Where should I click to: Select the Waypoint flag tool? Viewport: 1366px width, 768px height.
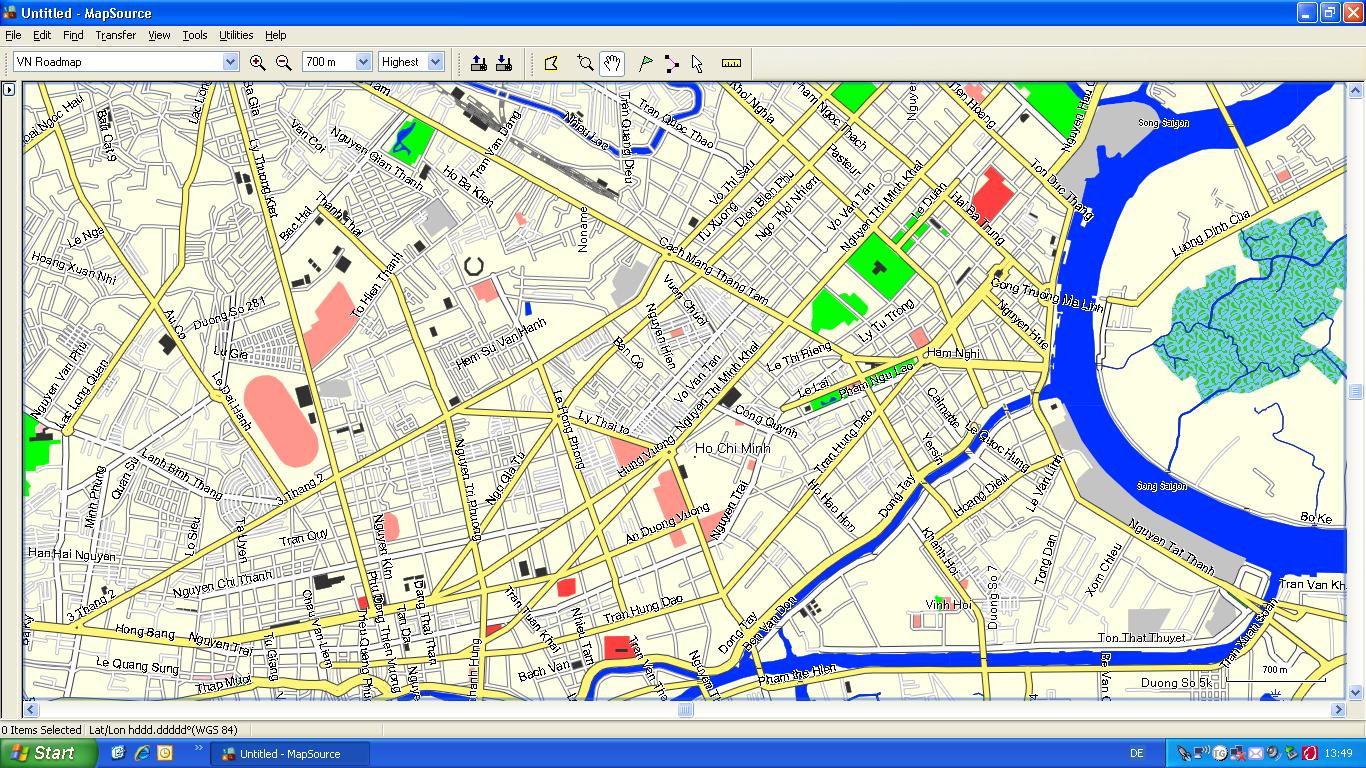646,63
